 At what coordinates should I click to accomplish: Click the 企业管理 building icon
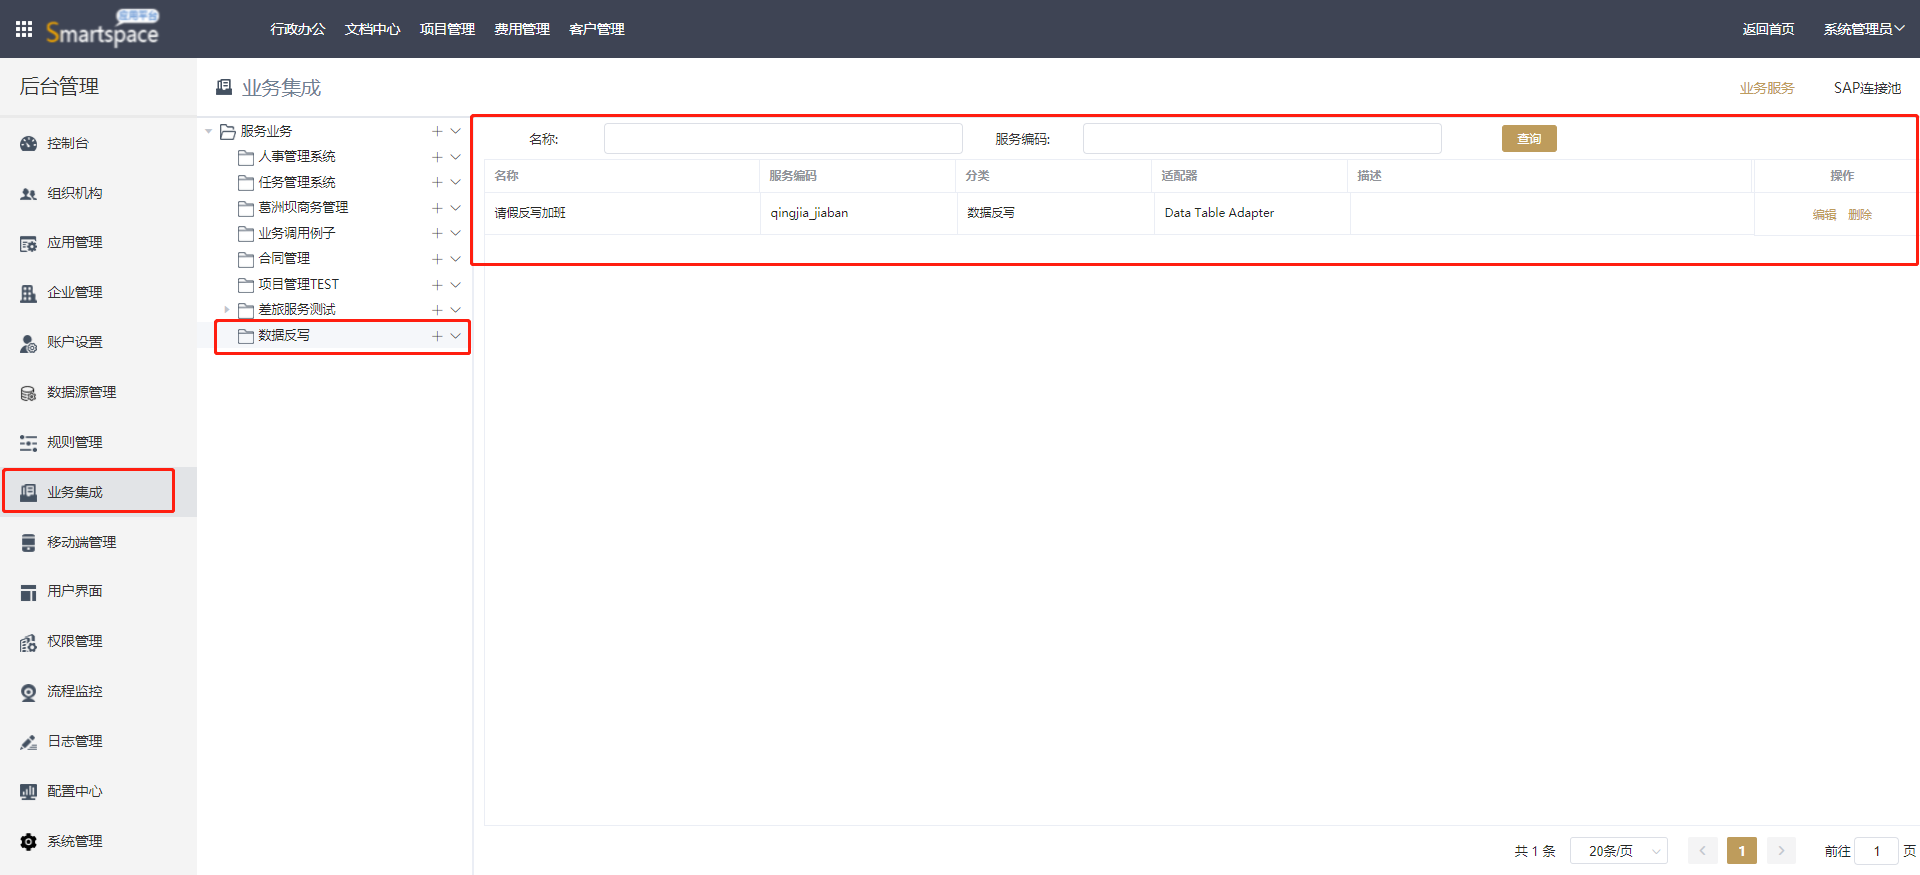point(28,293)
